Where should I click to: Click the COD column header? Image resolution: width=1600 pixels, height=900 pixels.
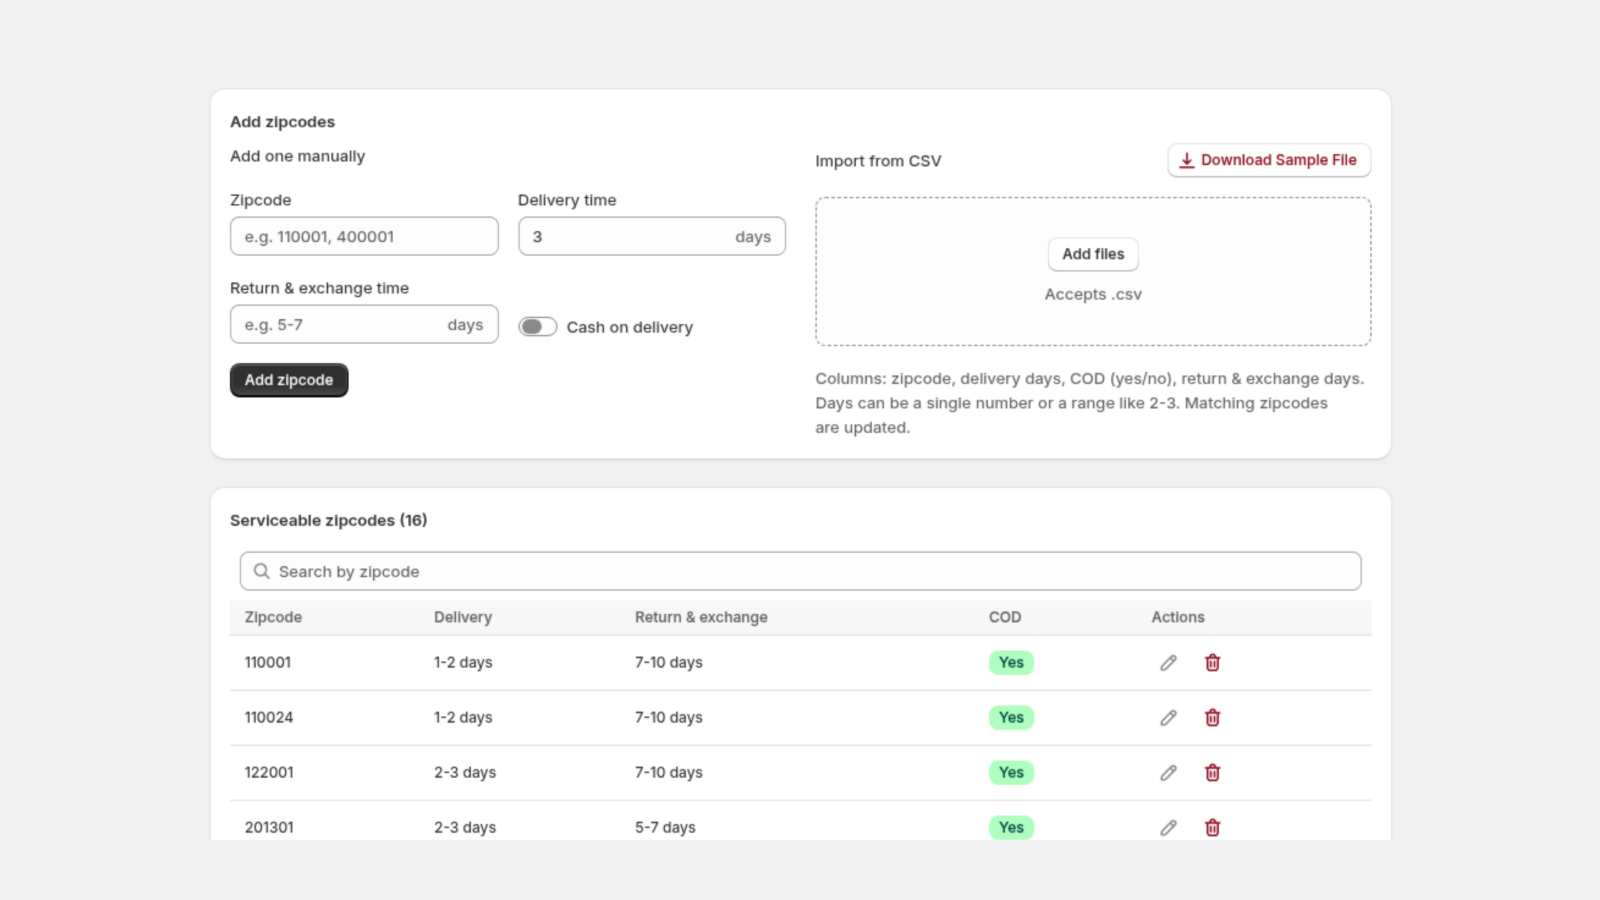[1005, 617]
